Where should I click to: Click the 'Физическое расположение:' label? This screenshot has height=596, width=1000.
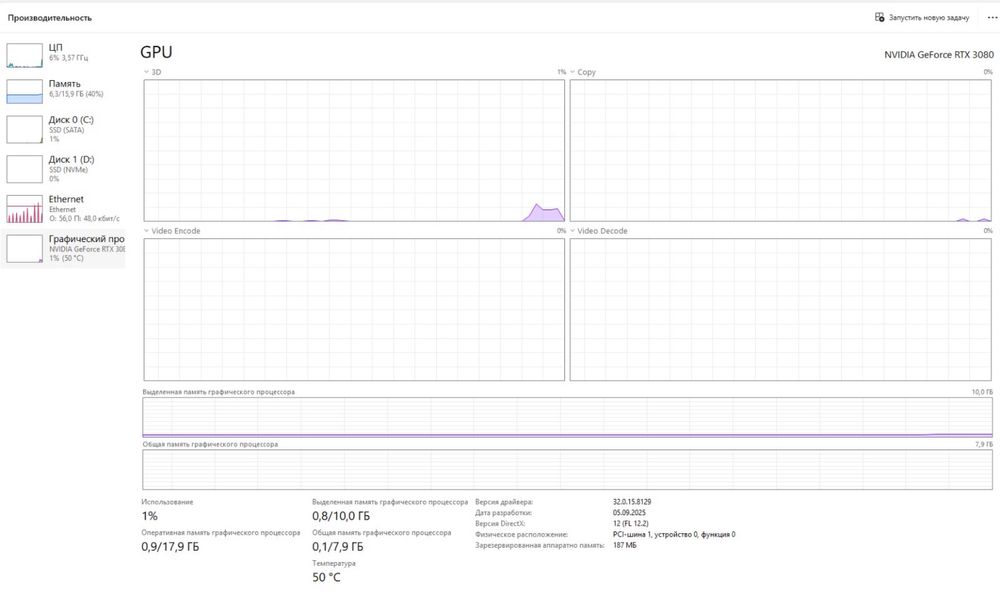(521, 534)
